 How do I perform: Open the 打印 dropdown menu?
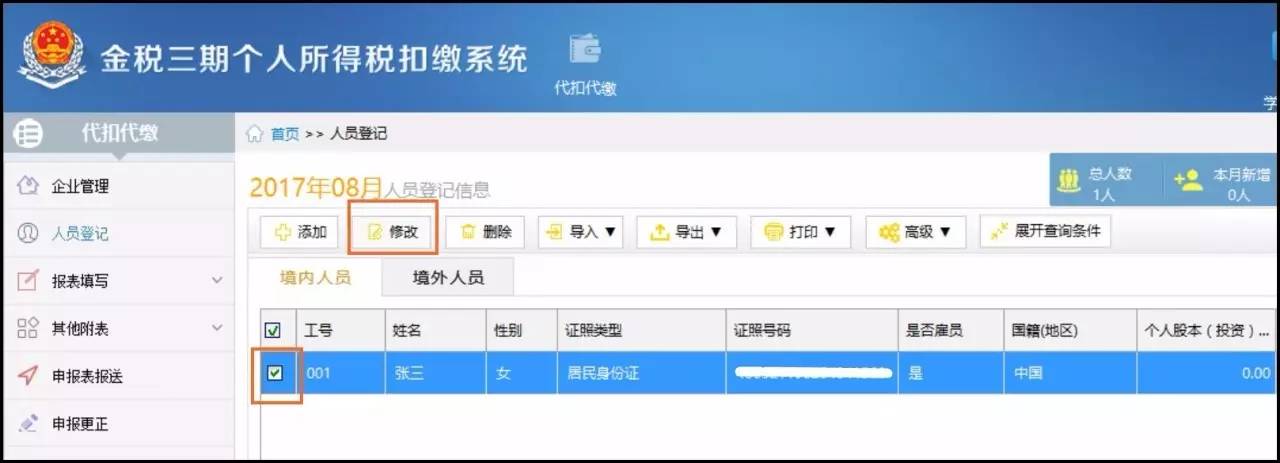coord(800,232)
